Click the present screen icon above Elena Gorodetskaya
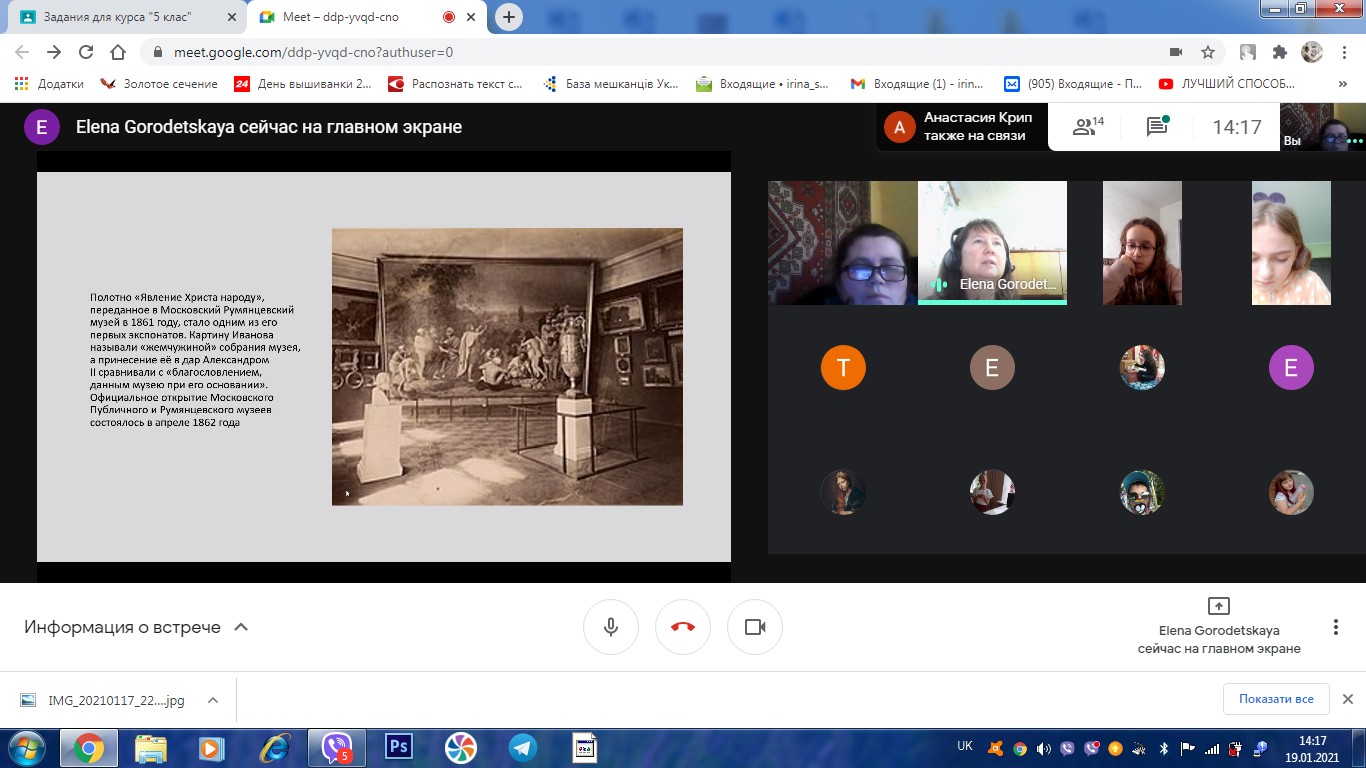1366x768 pixels. pos(1218,606)
